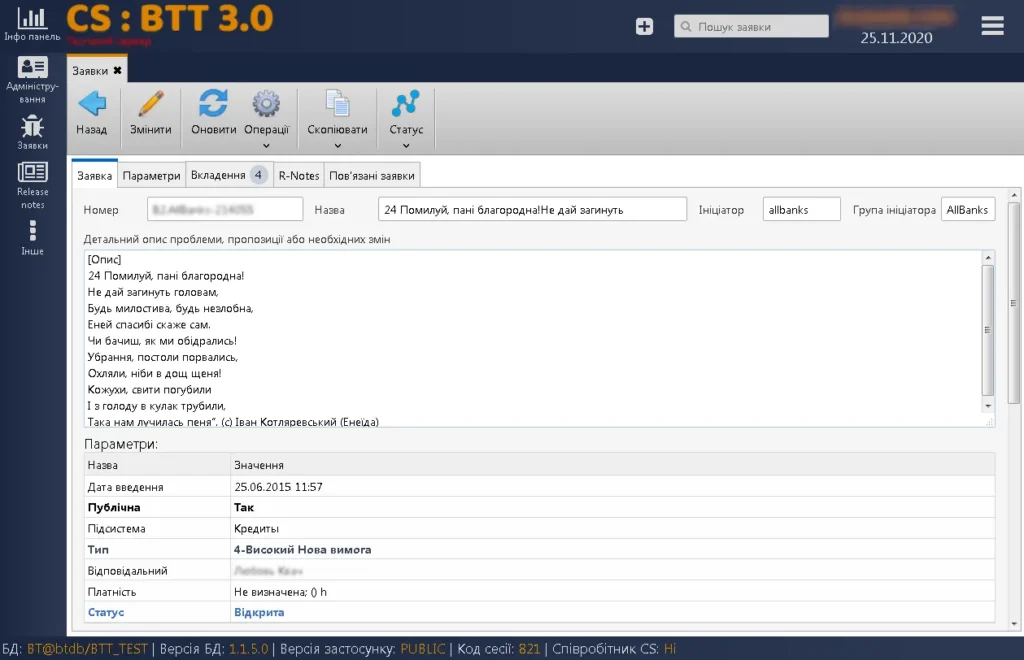Click the BT@btdb/BTT_TEST database status entry

(88, 649)
